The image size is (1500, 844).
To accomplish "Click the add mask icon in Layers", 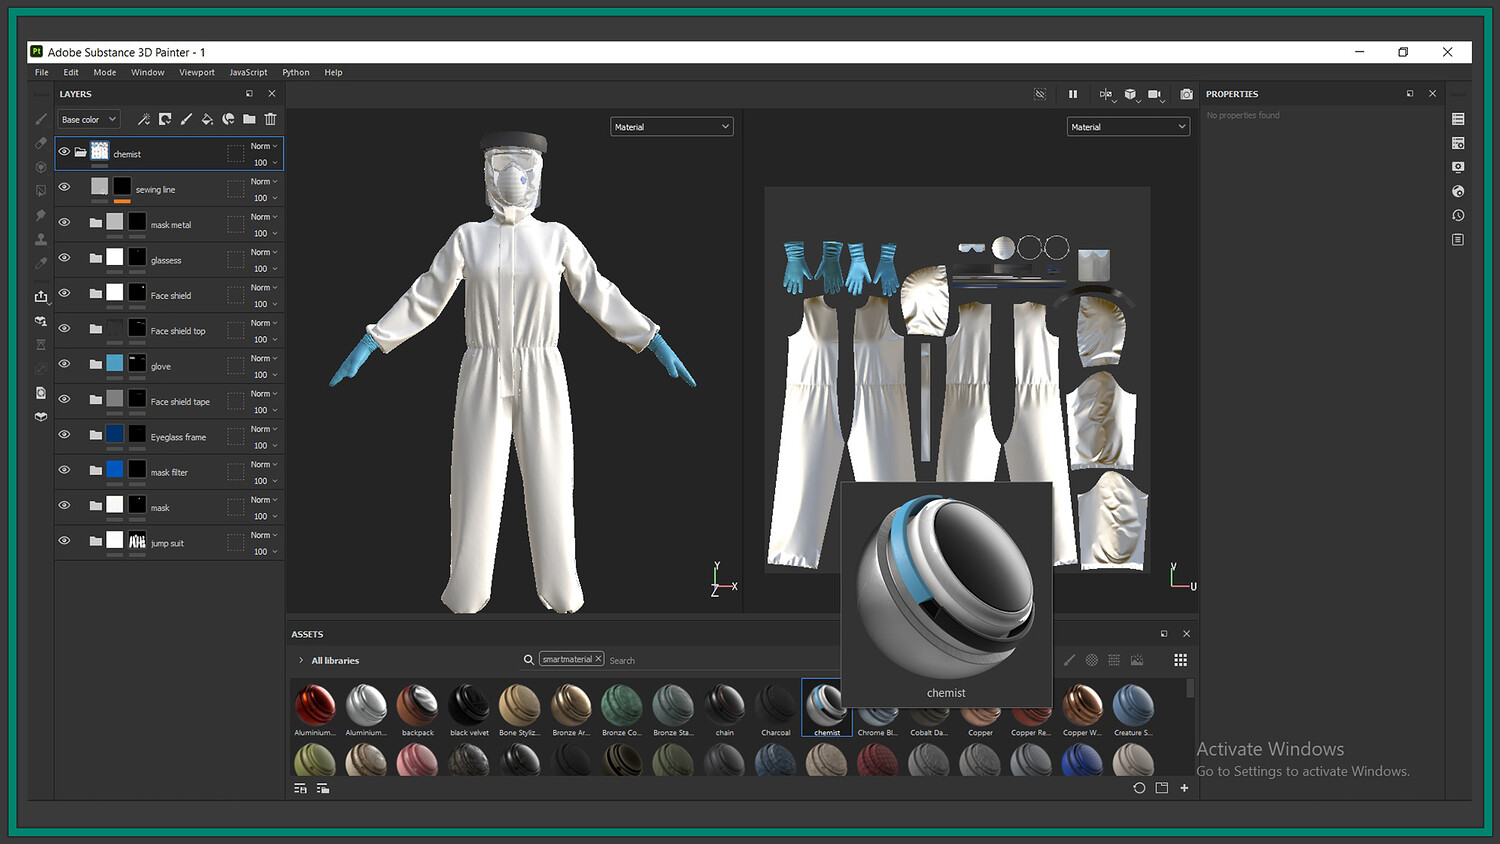I will tap(165, 119).
